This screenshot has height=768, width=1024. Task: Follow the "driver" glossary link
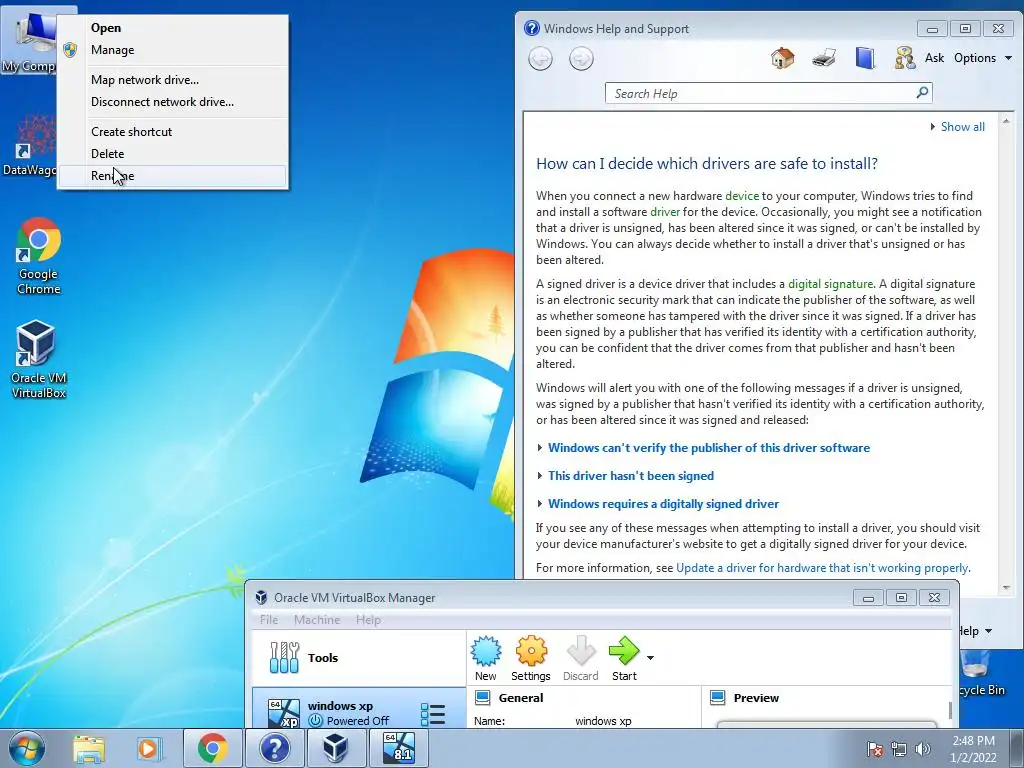click(665, 212)
